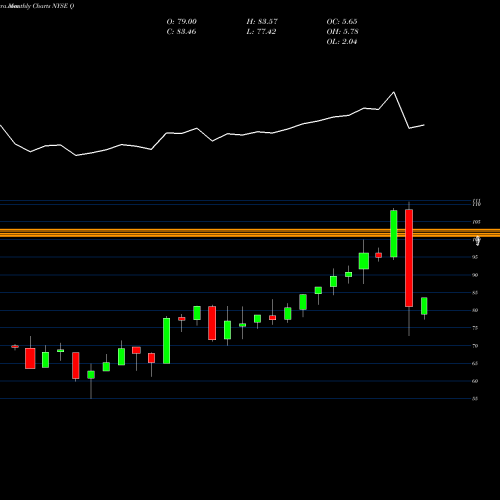
Task: Click the 95 price axis label
Action: [x=475, y=257]
